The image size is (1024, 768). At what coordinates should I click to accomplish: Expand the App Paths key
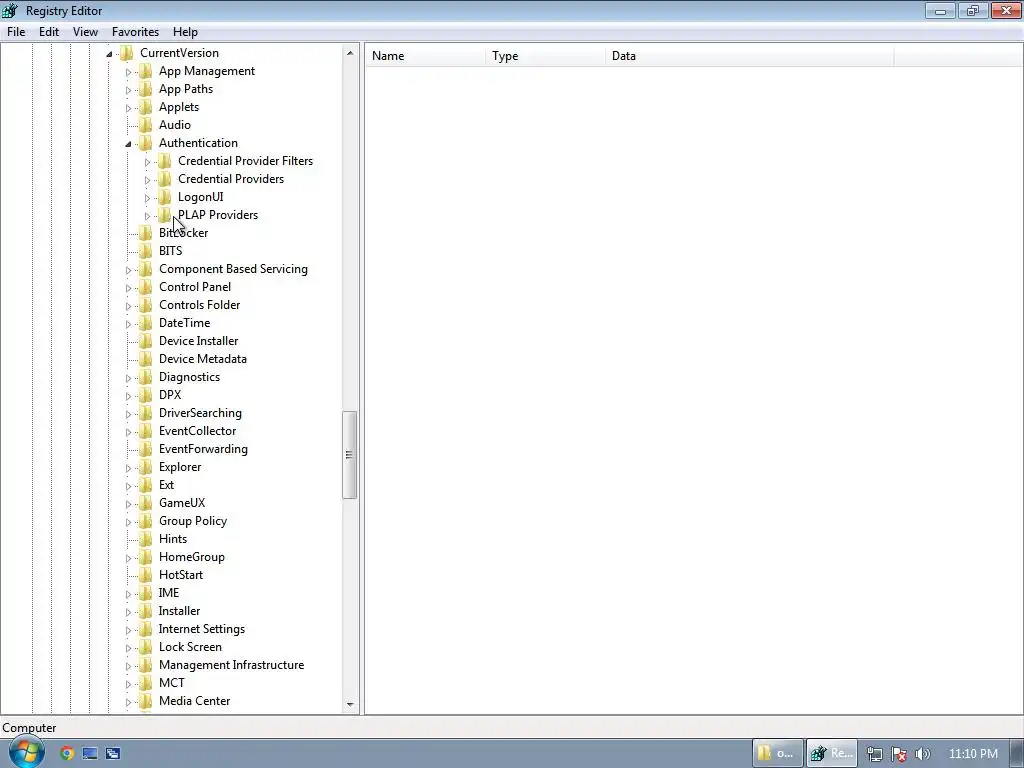[x=128, y=89]
